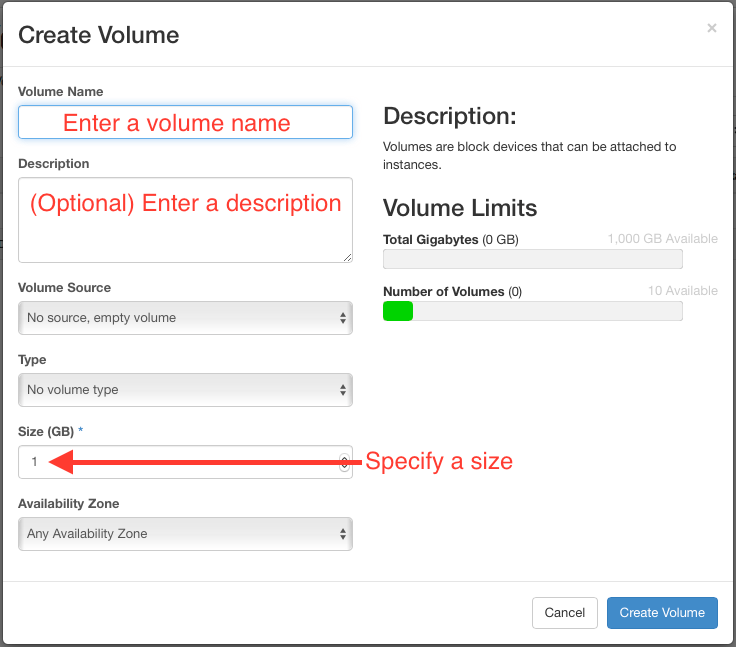Open the Availability Zone dropdown
Viewport: 736px width, 647px height.
[x=185, y=534]
